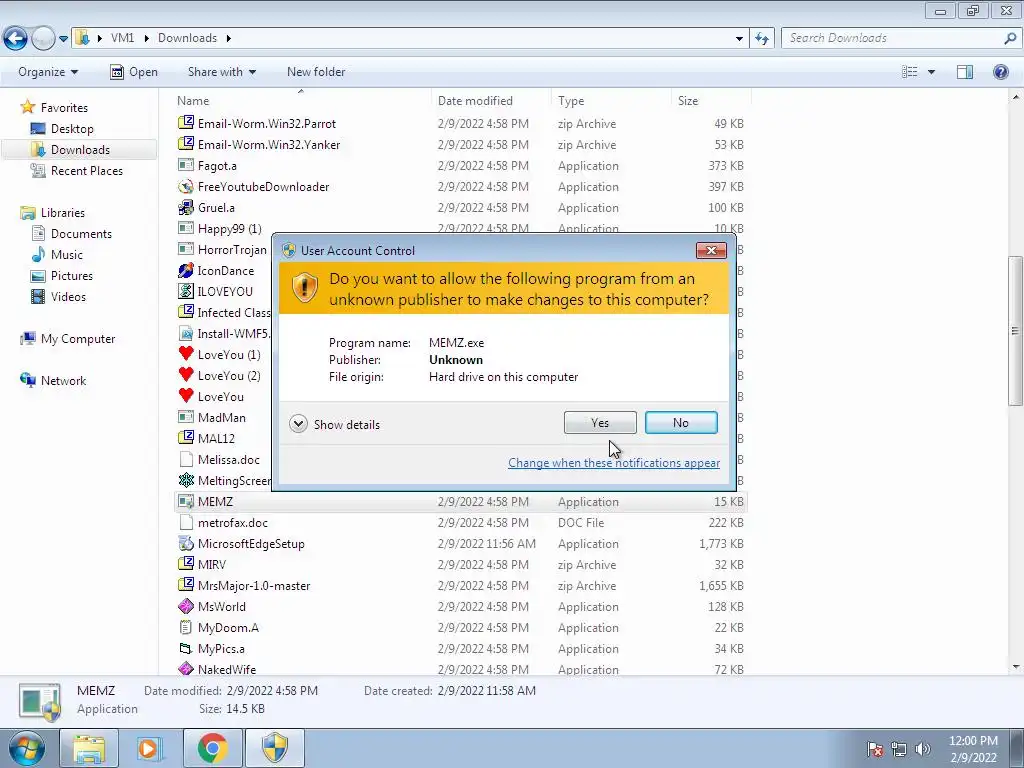Image resolution: width=1024 pixels, height=768 pixels.
Task: Click the Email-Worm.Win32.Yanker zip icon
Action: [186, 144]
